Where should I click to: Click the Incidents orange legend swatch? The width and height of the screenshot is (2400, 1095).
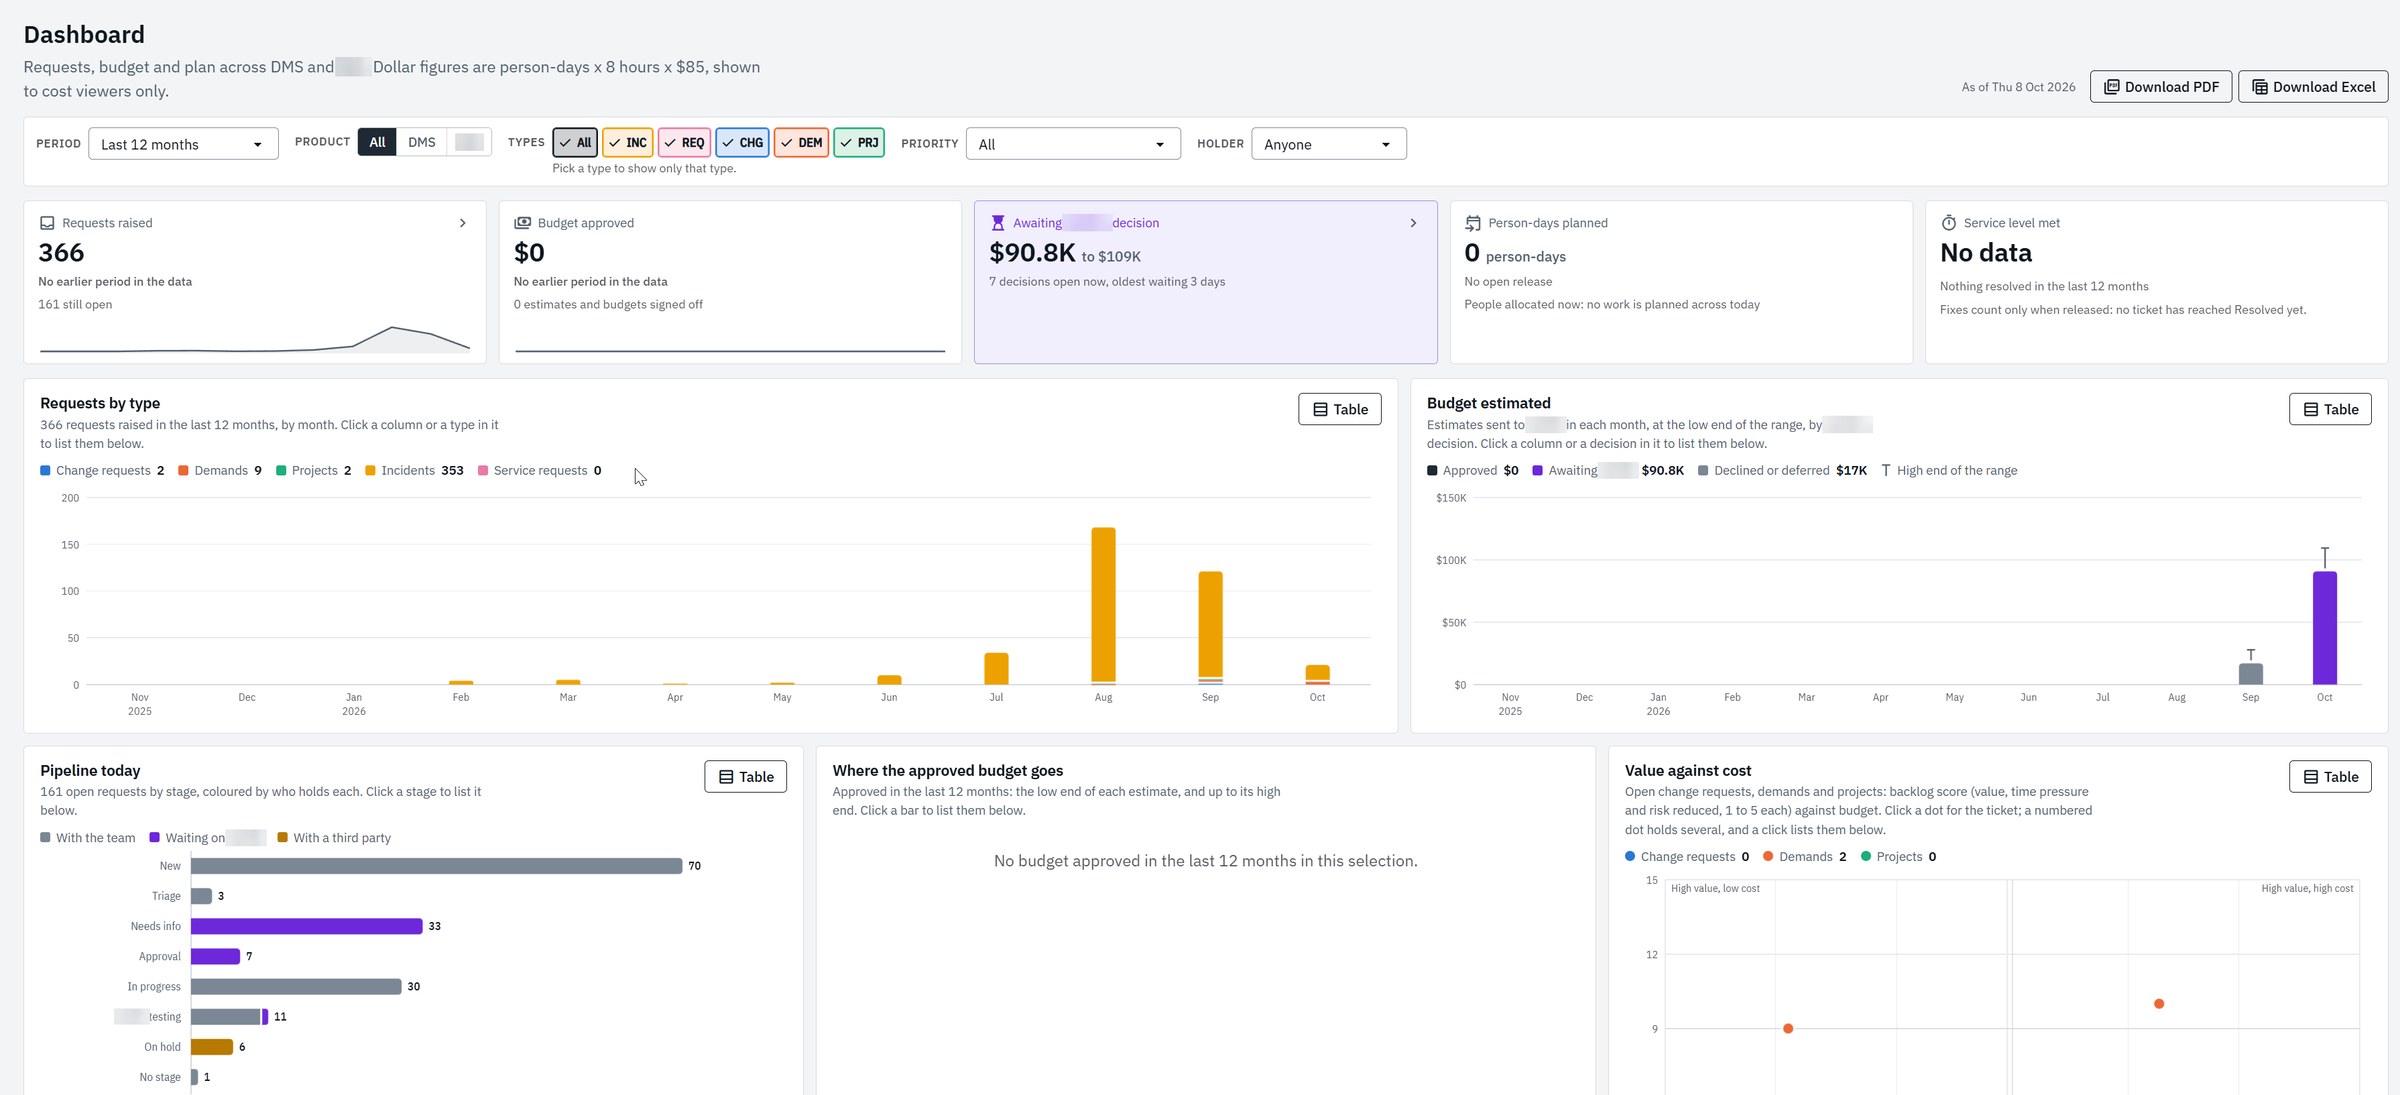tap(370, 471)
